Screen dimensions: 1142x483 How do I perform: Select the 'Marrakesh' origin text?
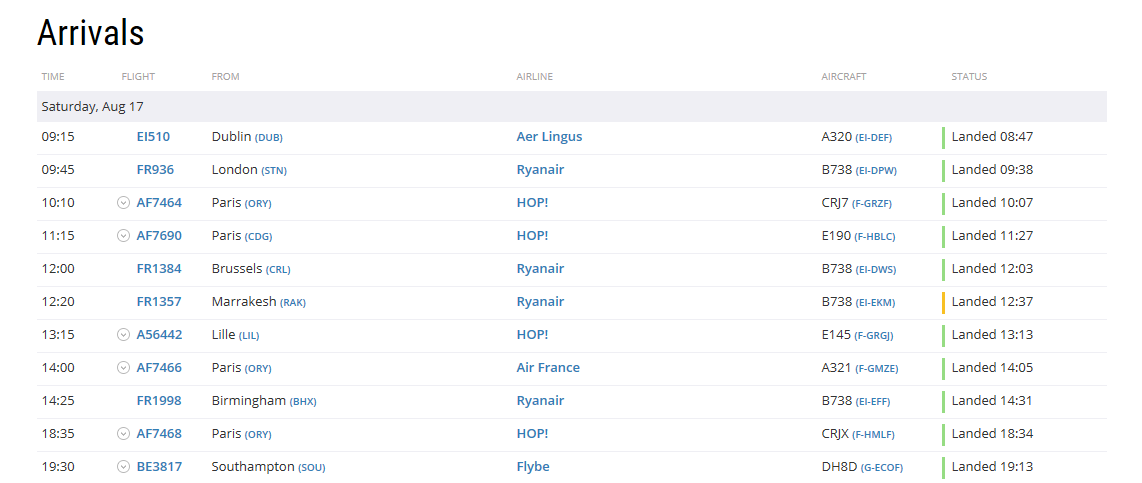pyautogui.click(x=244, y=302)
